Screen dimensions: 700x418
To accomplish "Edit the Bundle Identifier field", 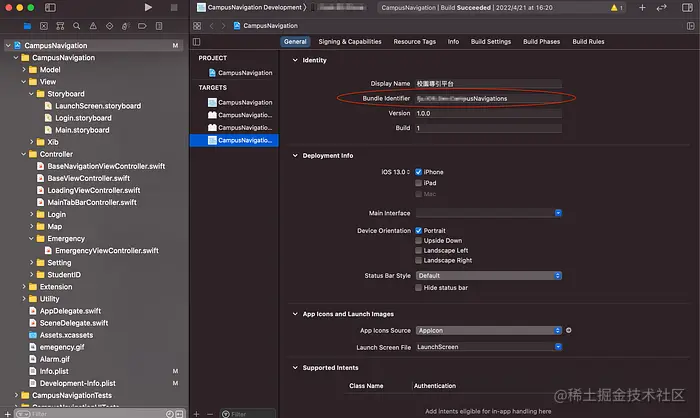I will 488,98.
